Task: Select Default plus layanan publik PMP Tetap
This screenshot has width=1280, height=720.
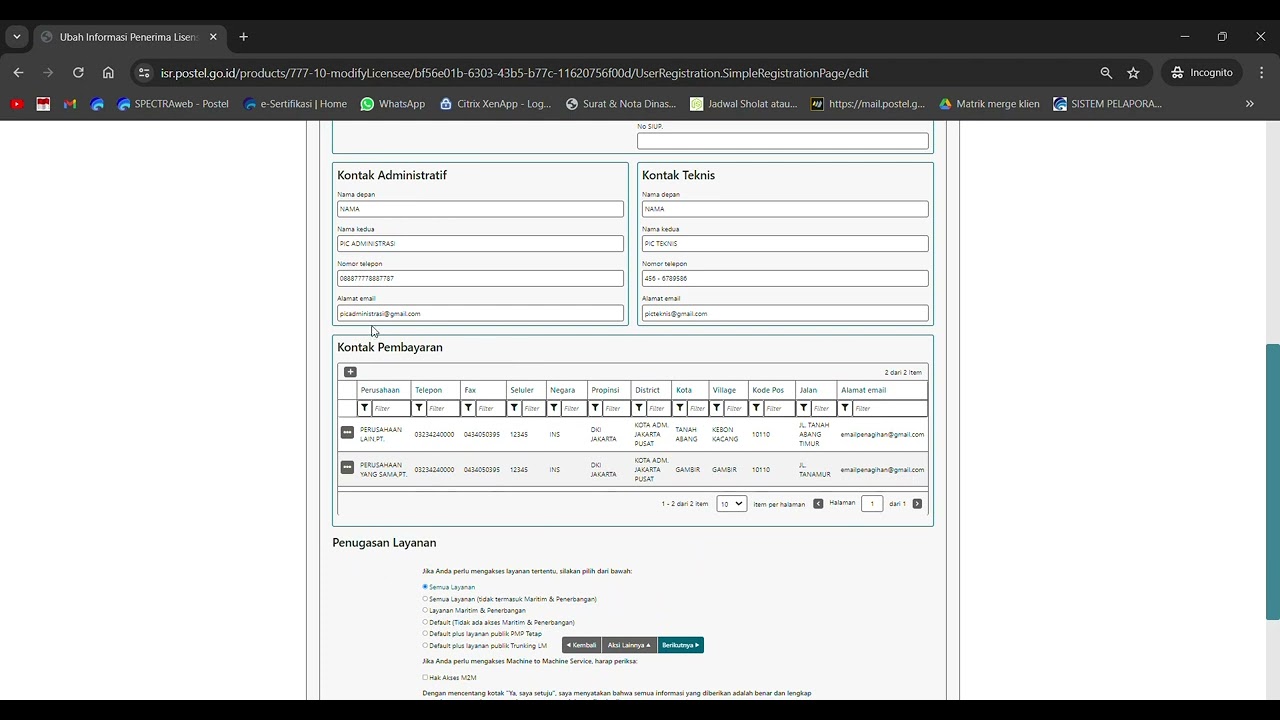Action: pyautogui.click(x=425, y=633)
